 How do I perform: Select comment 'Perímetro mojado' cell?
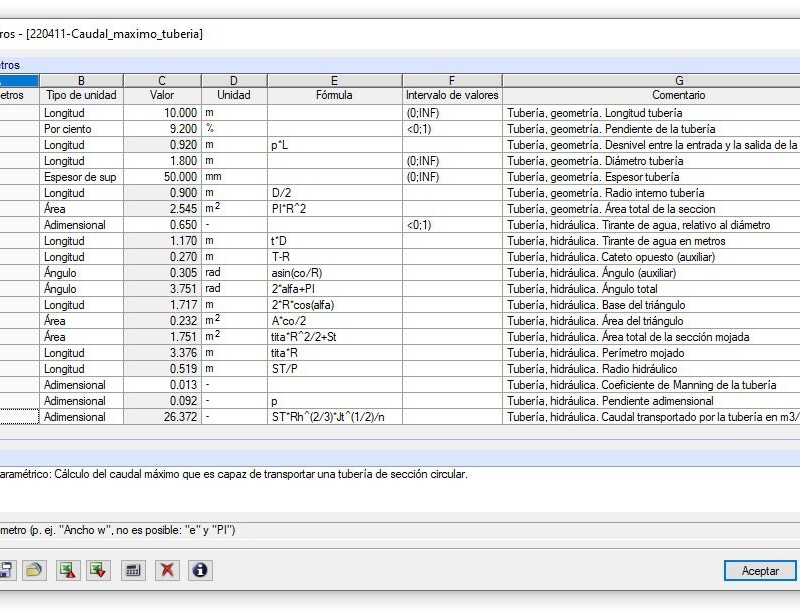click(651, 353)
